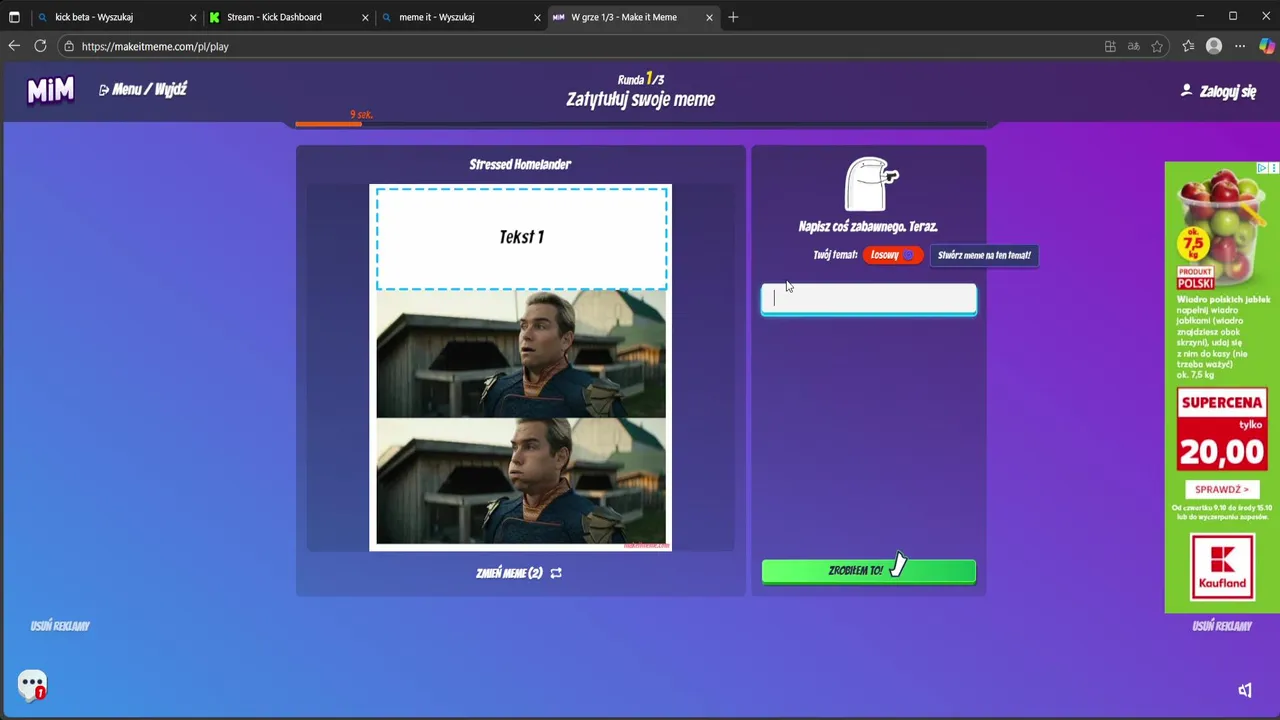1280x720 pixels.
Task: Open ad info triangle icon
Action: [1262, 168]
